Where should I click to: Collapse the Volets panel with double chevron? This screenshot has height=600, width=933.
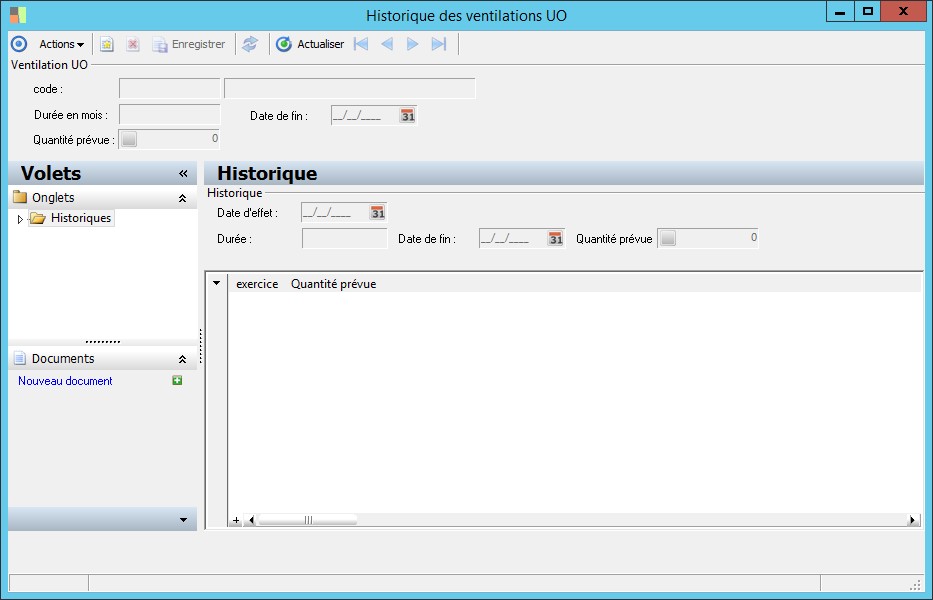(x=183, y=174)
